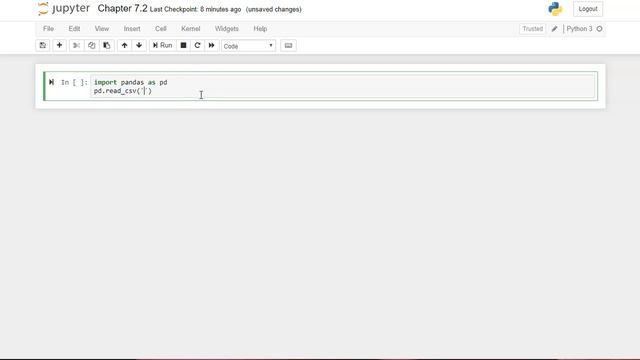Run the current cell
Screen dimensions: 640x360
pos(162,45)
